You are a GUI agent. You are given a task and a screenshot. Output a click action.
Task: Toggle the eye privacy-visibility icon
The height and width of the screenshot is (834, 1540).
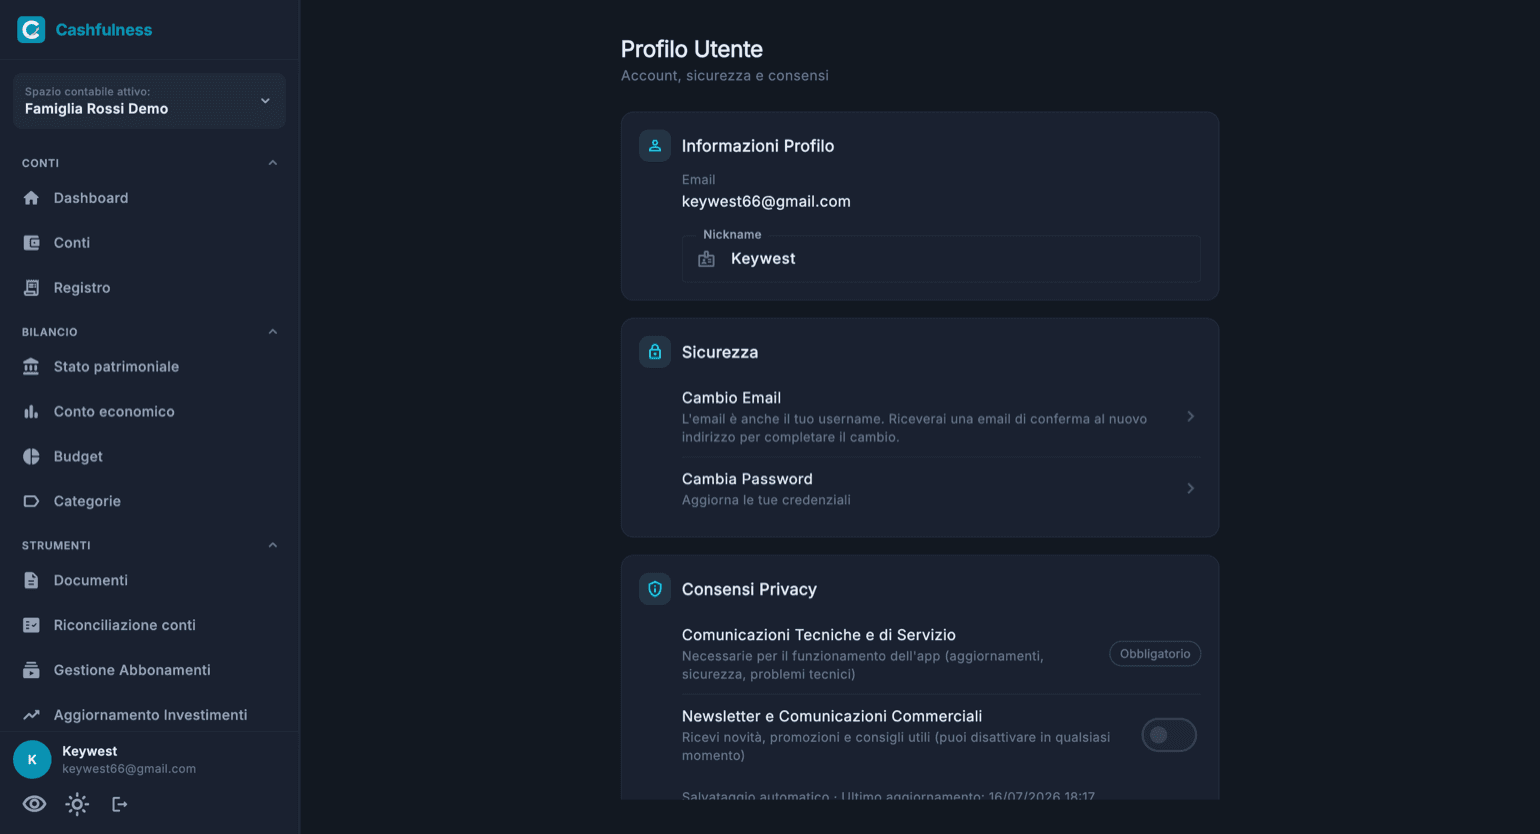pyautogui.click(x=34, y=804)
